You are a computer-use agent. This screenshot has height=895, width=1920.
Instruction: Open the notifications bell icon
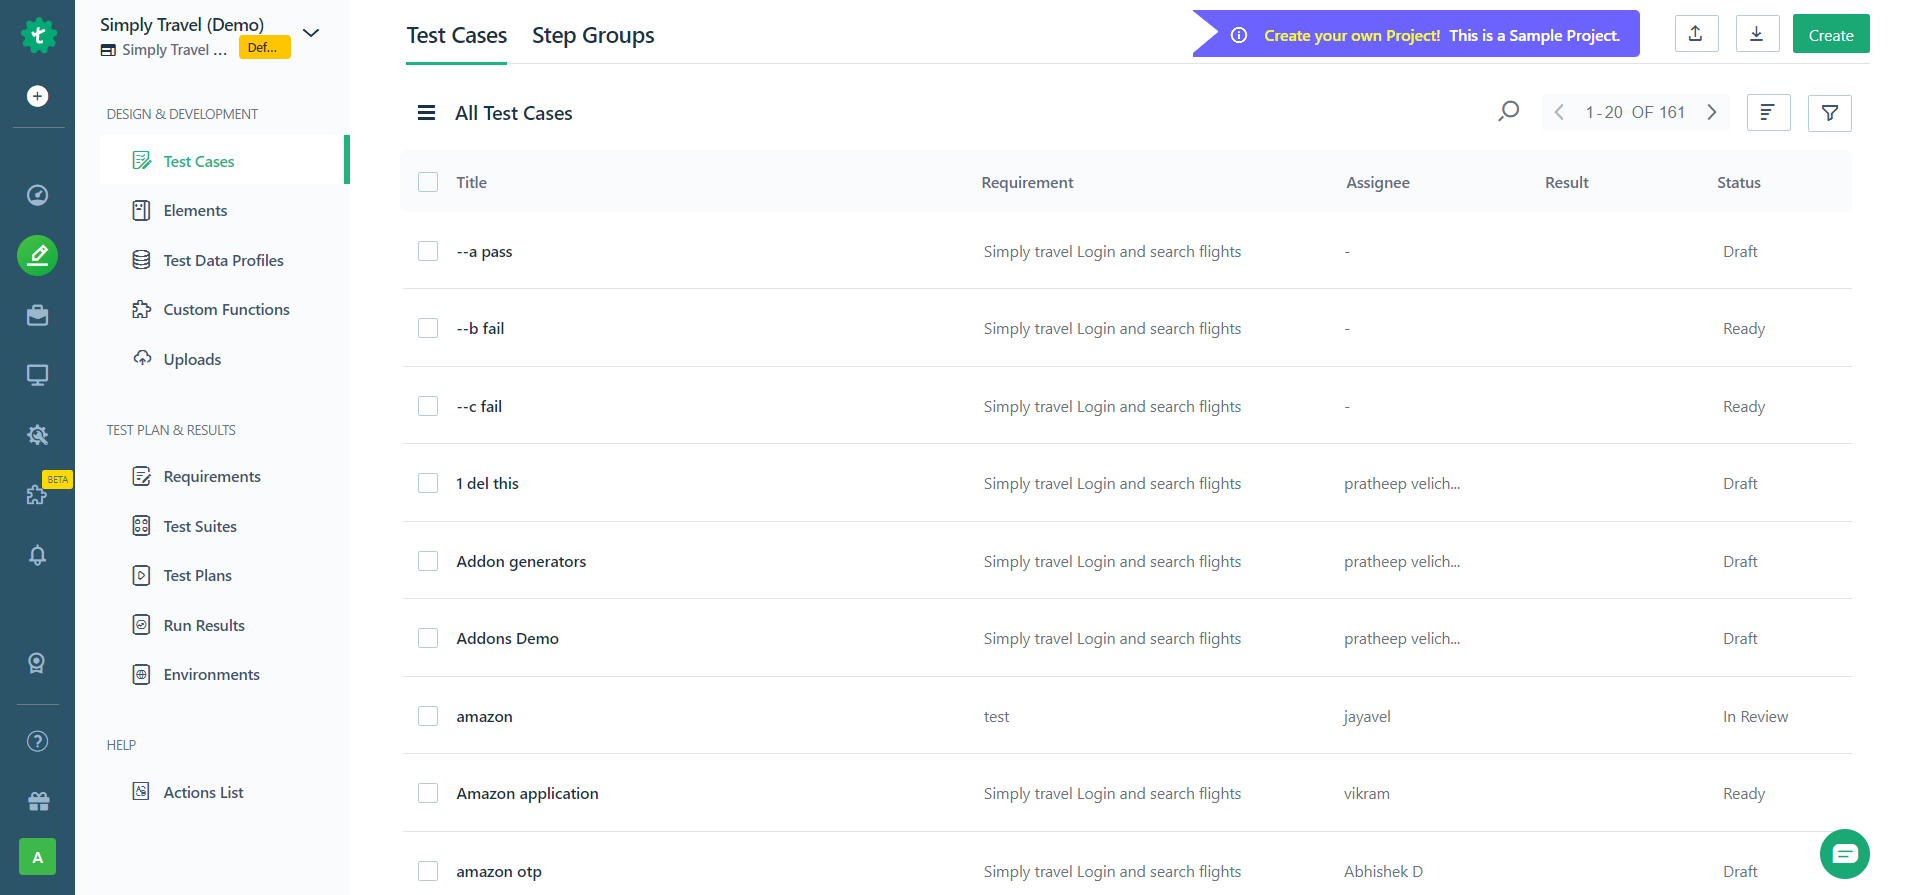38,555
